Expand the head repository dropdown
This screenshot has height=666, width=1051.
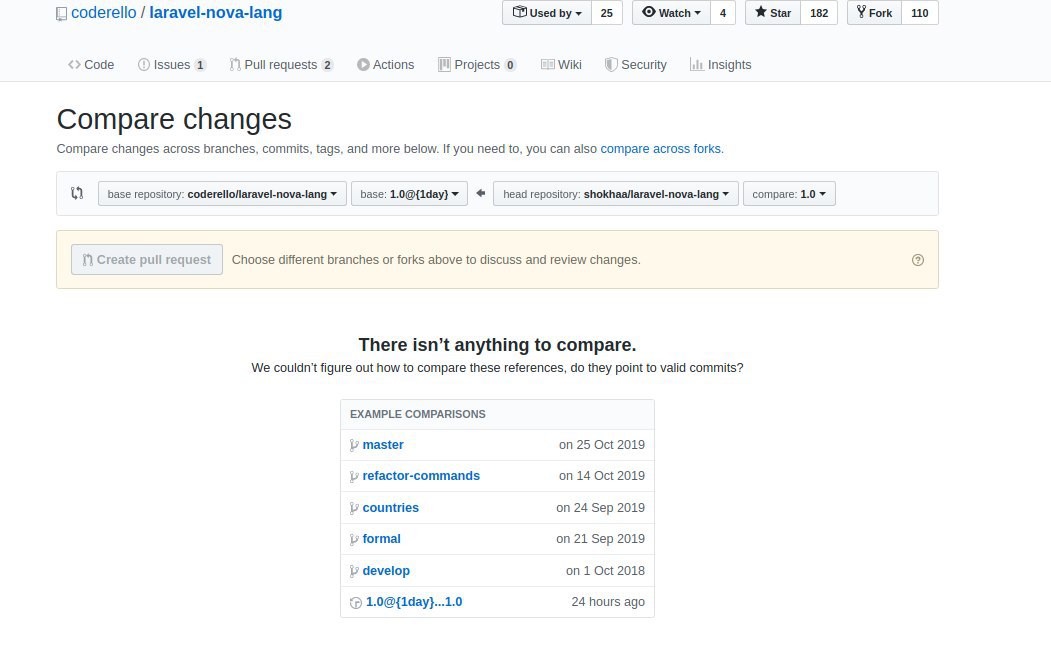616,194
